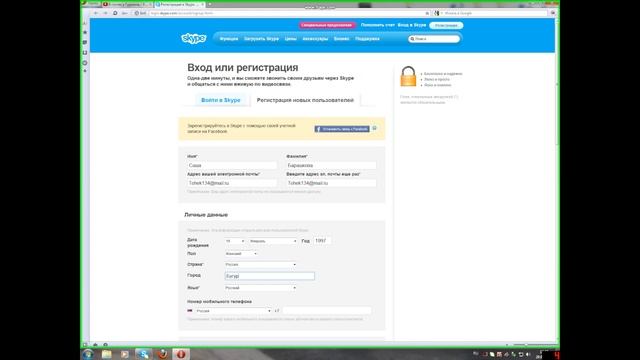Open the country (Страна) dropdown
640x360 pixels.
260,264
